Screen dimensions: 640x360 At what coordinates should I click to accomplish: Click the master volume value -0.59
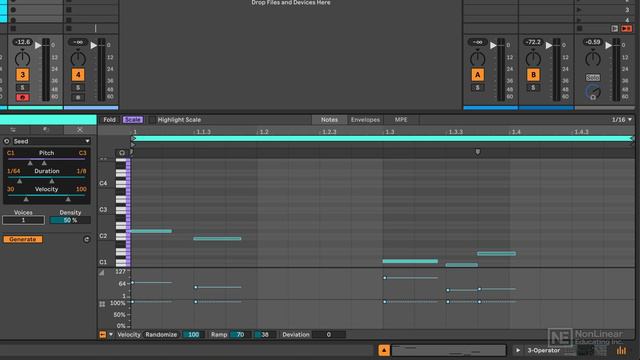click(593, 42)
